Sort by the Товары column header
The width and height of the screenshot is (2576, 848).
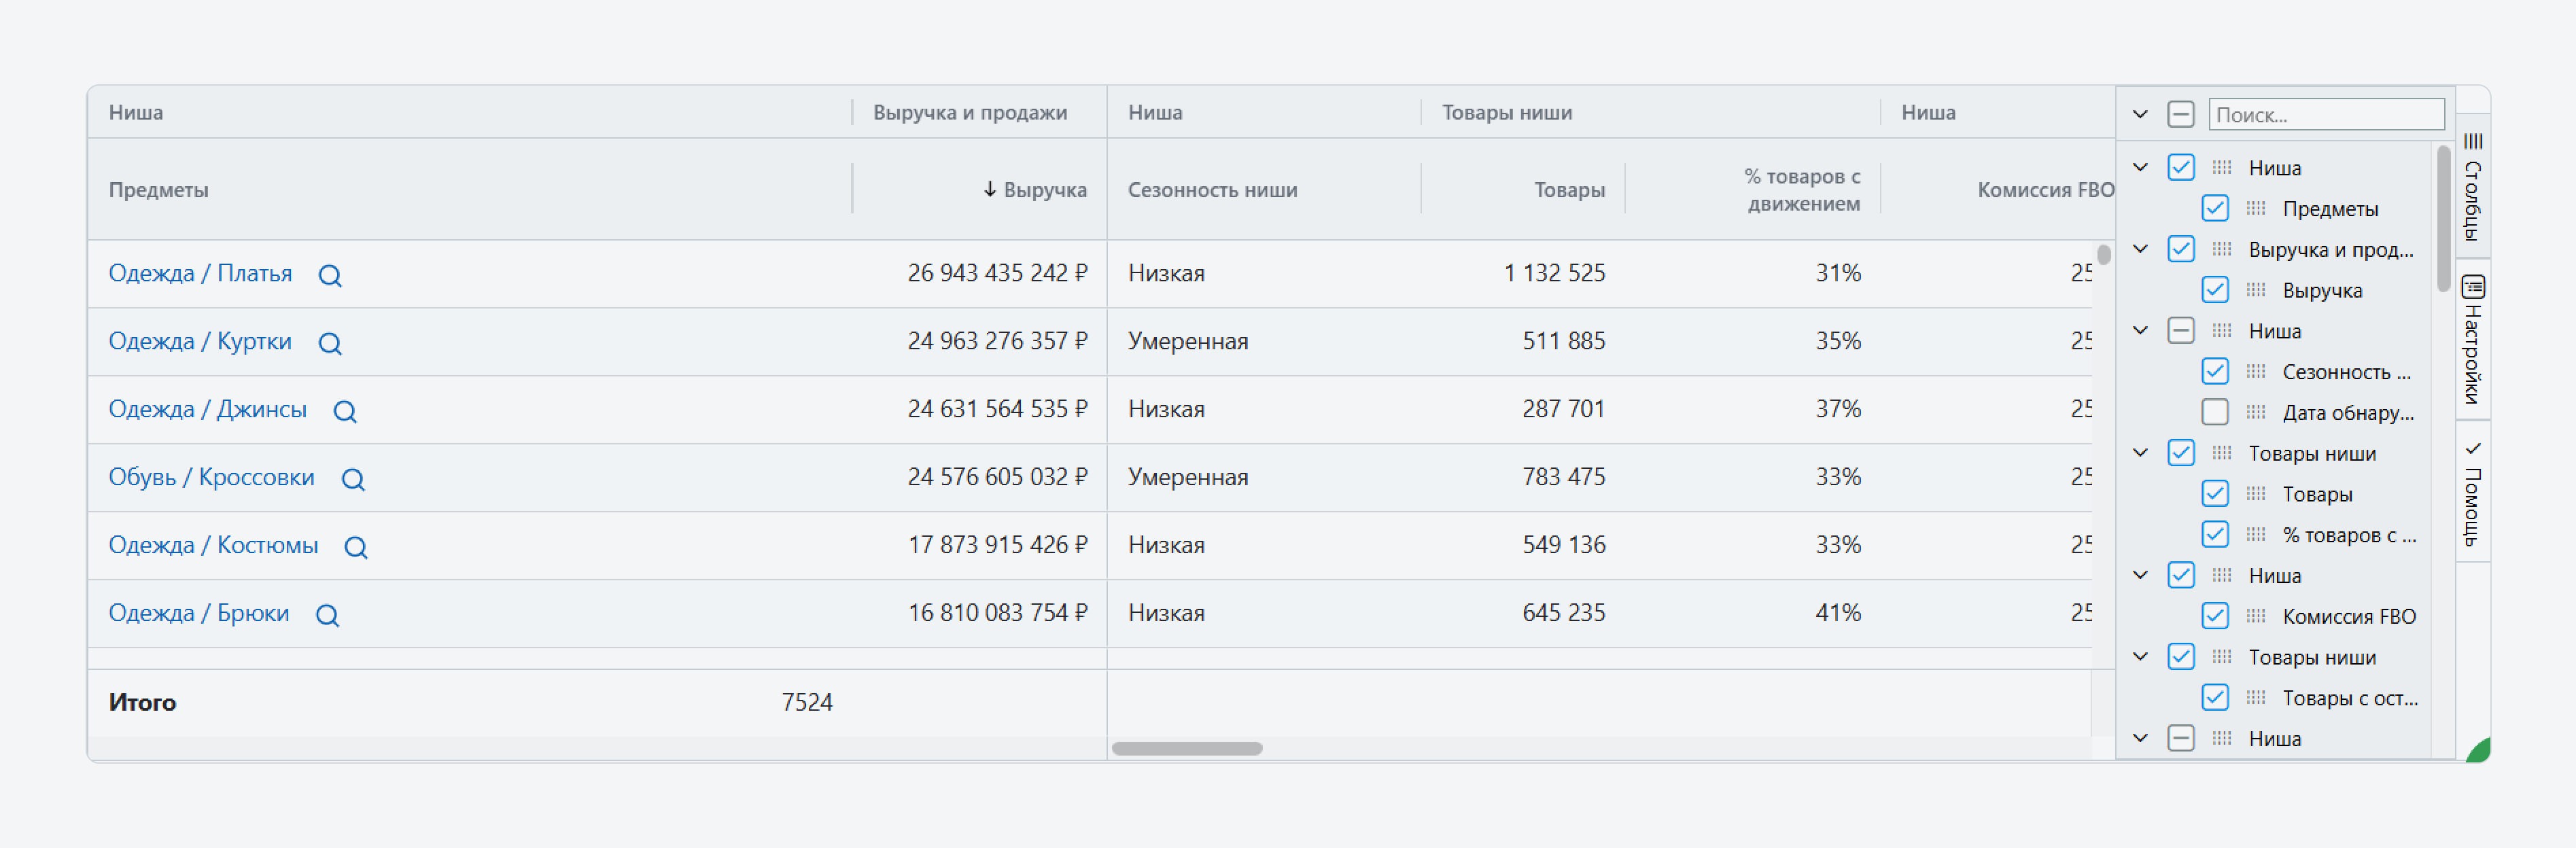coord(1569,189)
